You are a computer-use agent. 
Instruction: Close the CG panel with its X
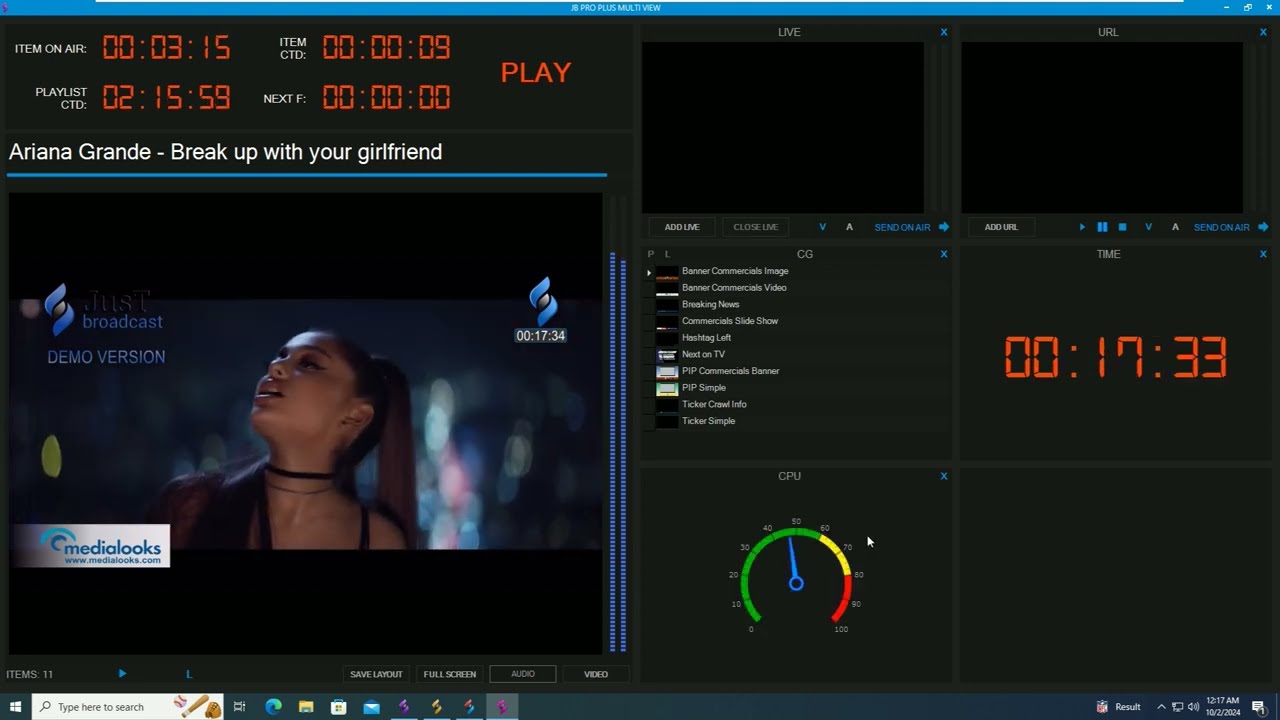(x=943, y=254)
